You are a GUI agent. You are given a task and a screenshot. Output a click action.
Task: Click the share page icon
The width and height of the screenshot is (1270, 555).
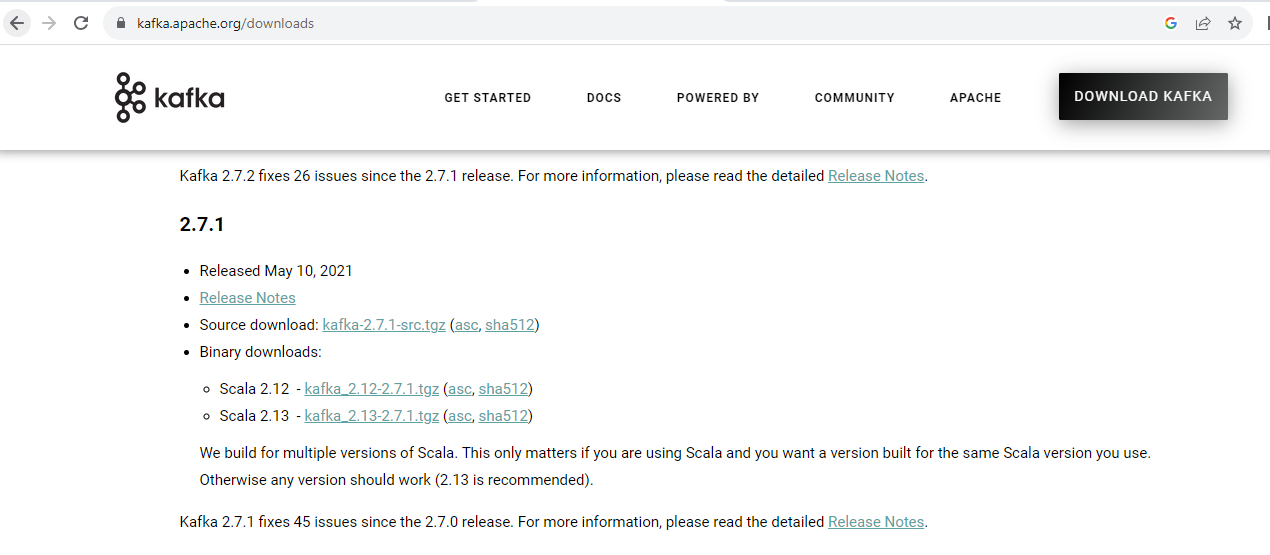pyautogui.click(x=1203, y=23)
